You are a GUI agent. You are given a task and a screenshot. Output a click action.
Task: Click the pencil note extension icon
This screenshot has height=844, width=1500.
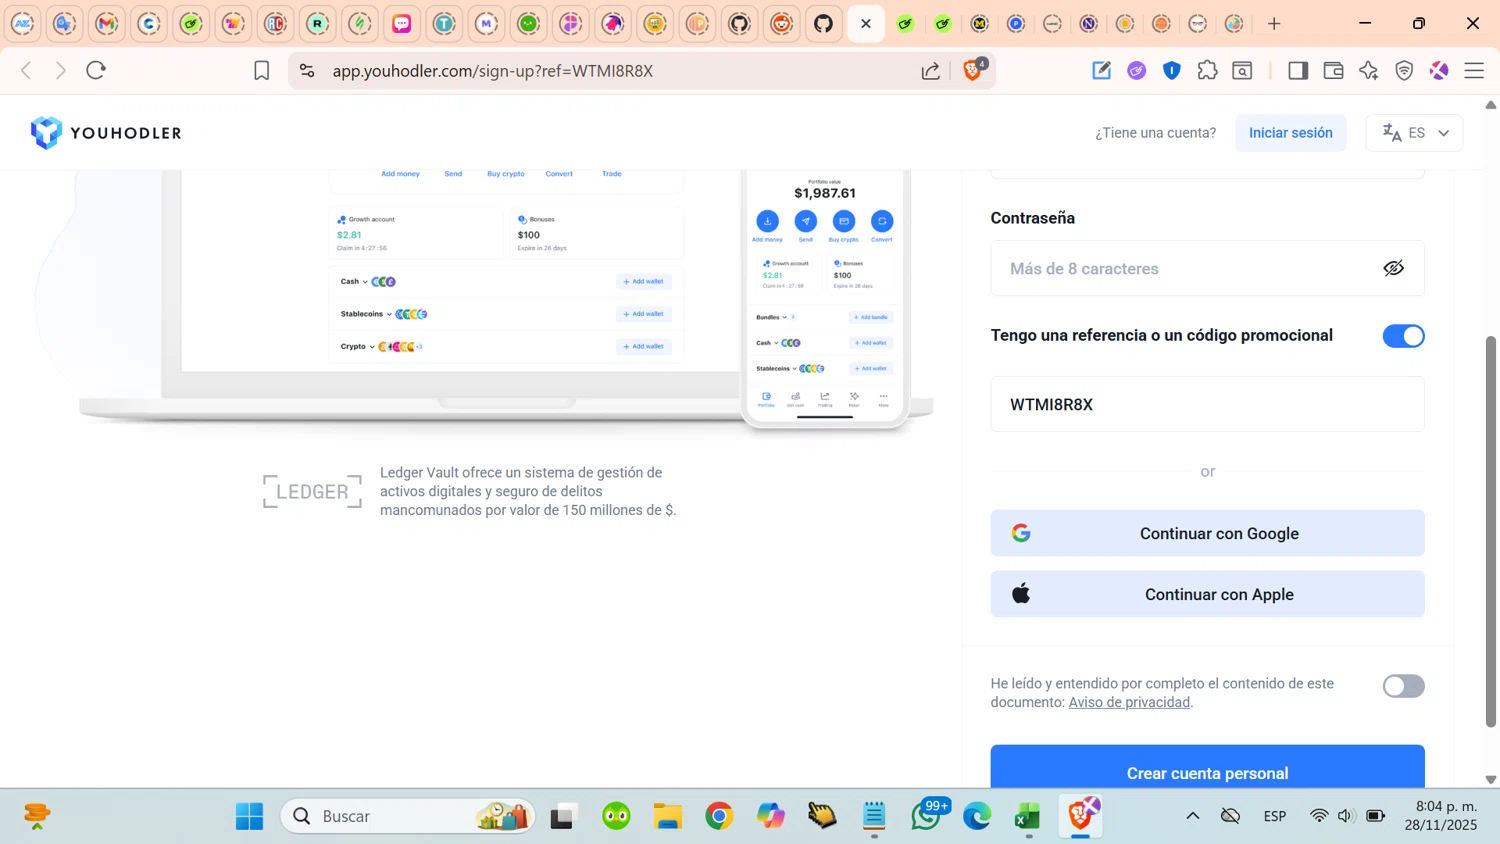[1101, 70]
